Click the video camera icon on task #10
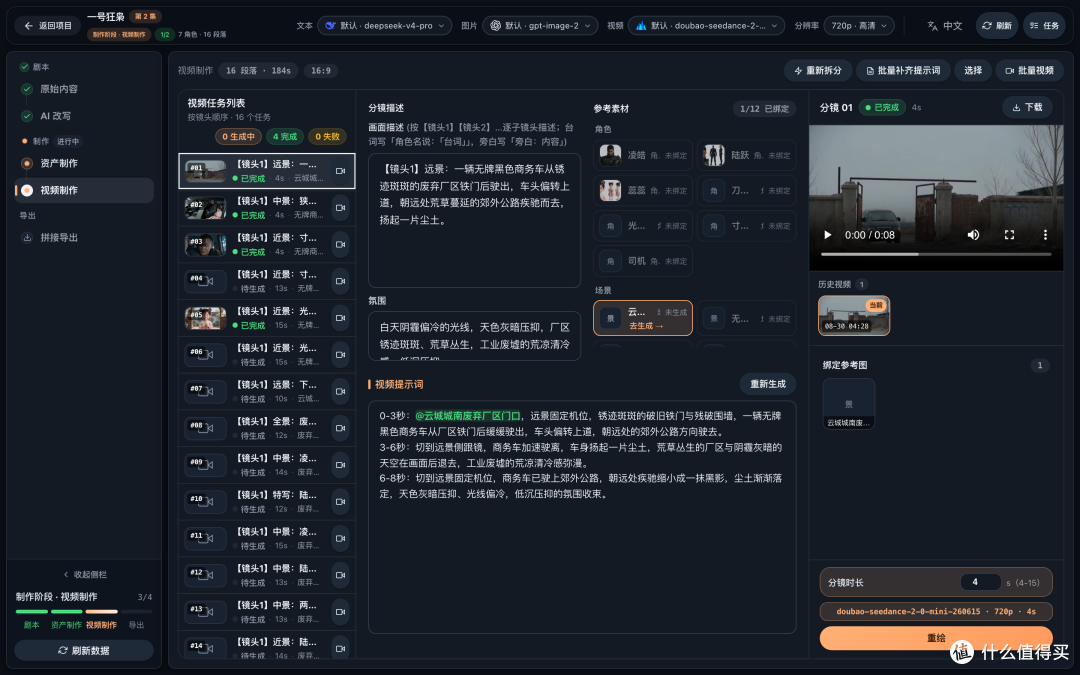Screen dimensions: 1080x675 click(x=340, y=501)
